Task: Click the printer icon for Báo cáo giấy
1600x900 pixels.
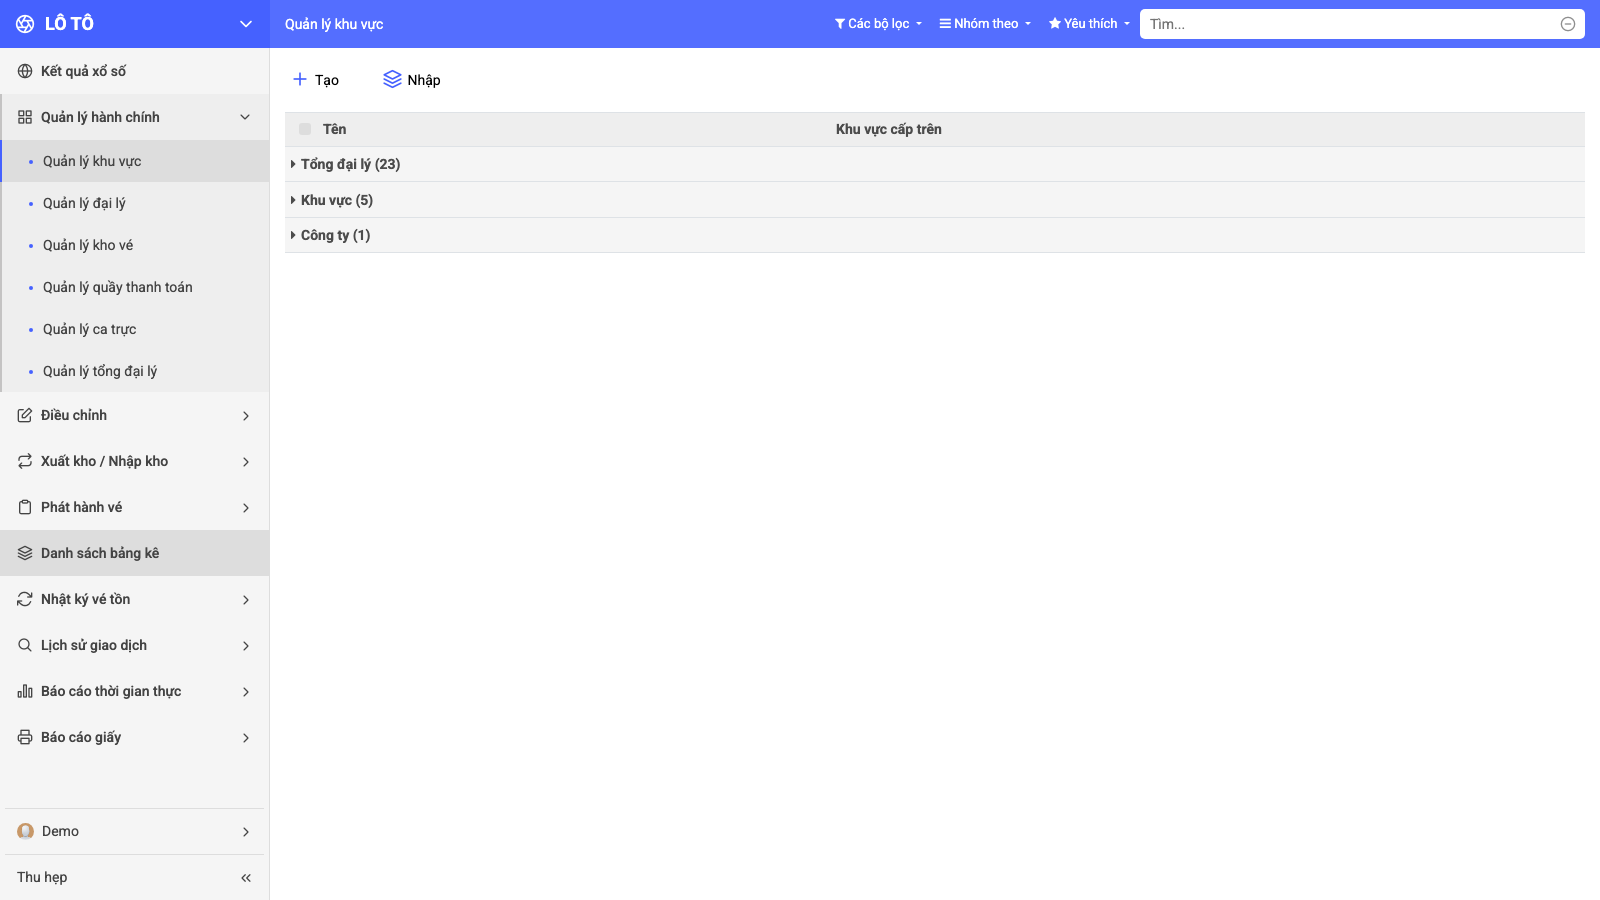Action: coord(25,737)
